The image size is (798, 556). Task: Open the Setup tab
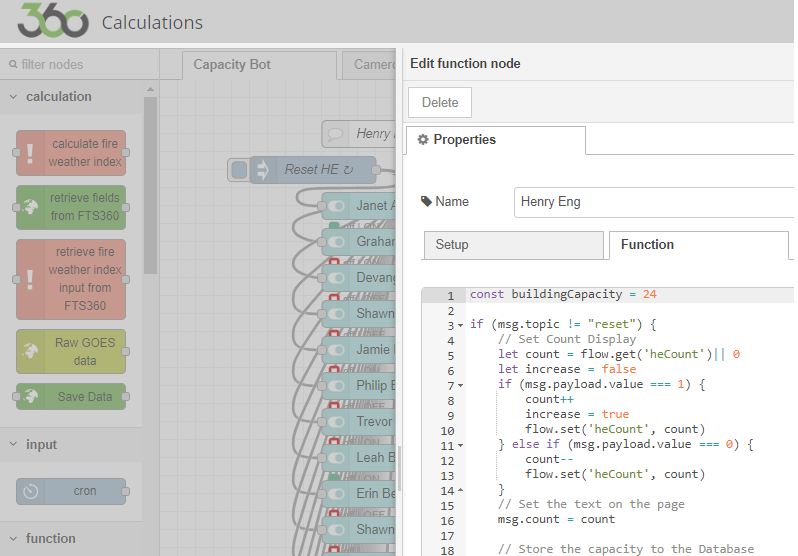point(514,245)
